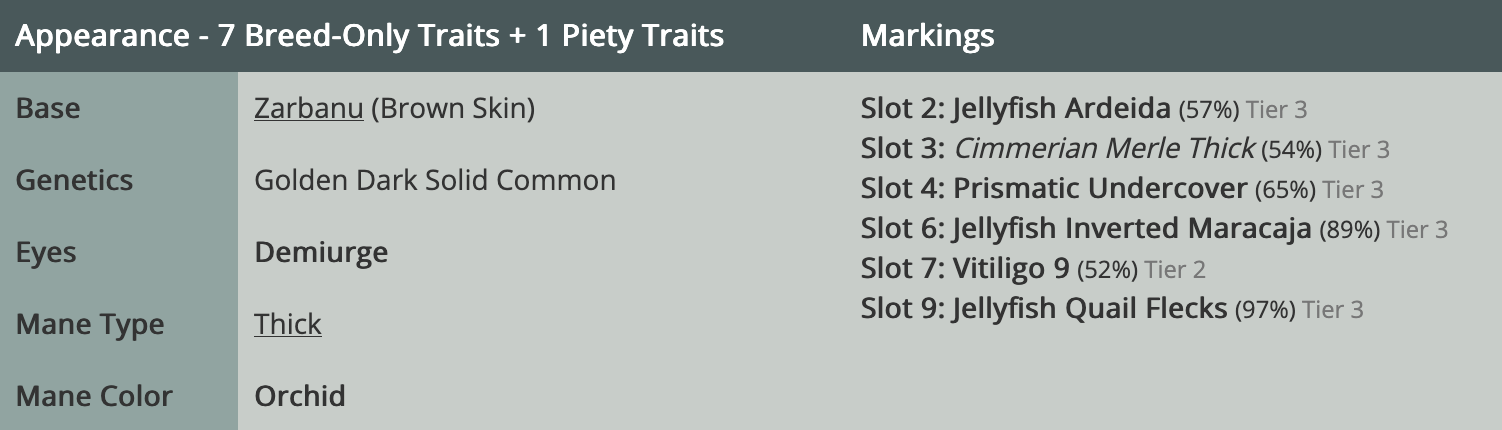Click the Eyes row label
The image size is (1502, 430).
(46, 252)
